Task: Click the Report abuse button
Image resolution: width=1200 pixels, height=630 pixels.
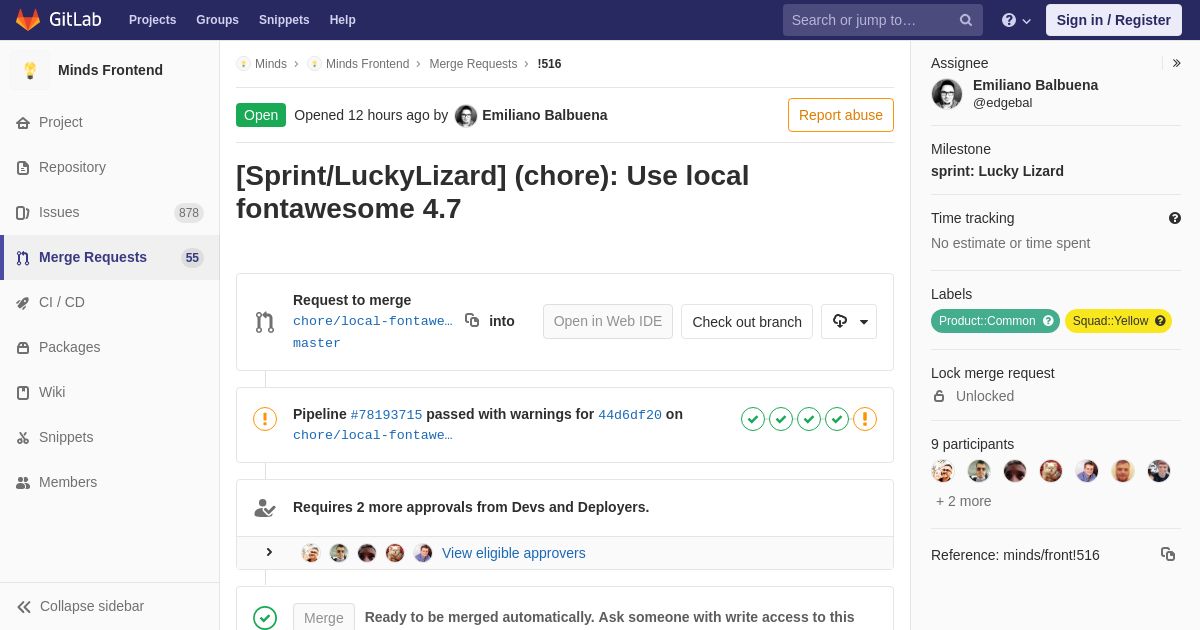Action: click(840, 115)
